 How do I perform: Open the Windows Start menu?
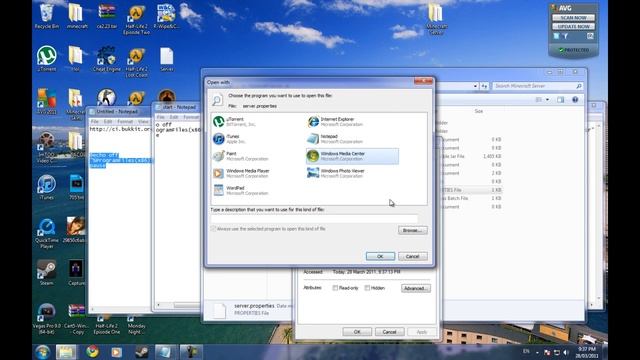click(42, 352)
